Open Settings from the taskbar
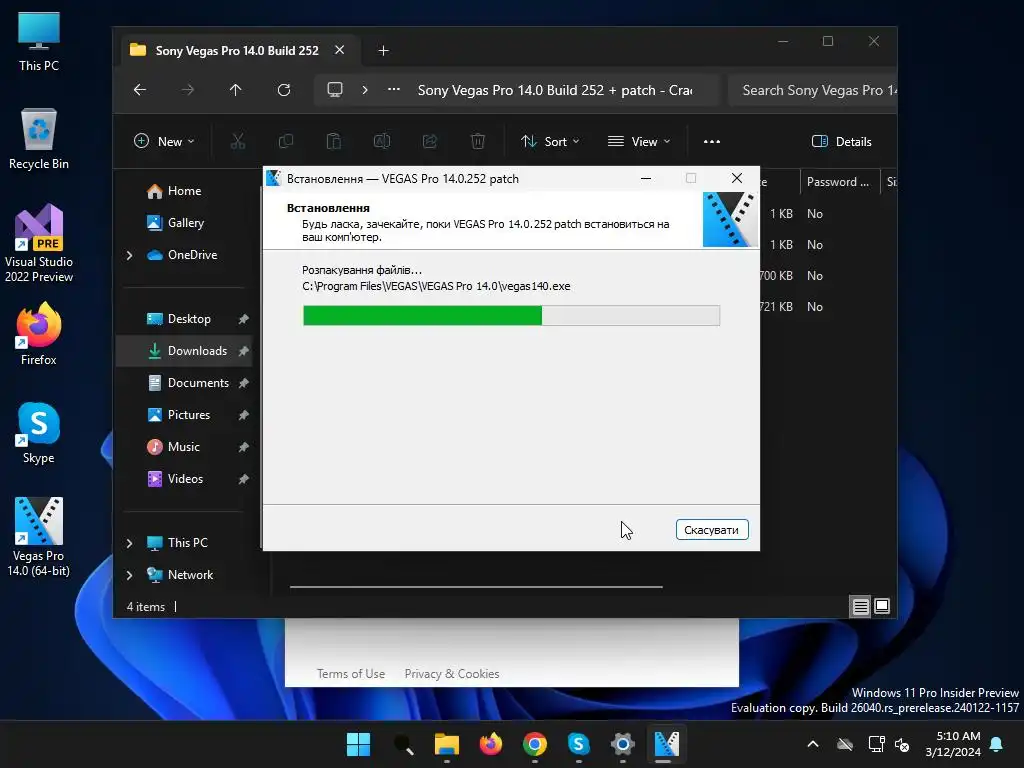This screenshot has height=768, width=1024. (623, 744)
